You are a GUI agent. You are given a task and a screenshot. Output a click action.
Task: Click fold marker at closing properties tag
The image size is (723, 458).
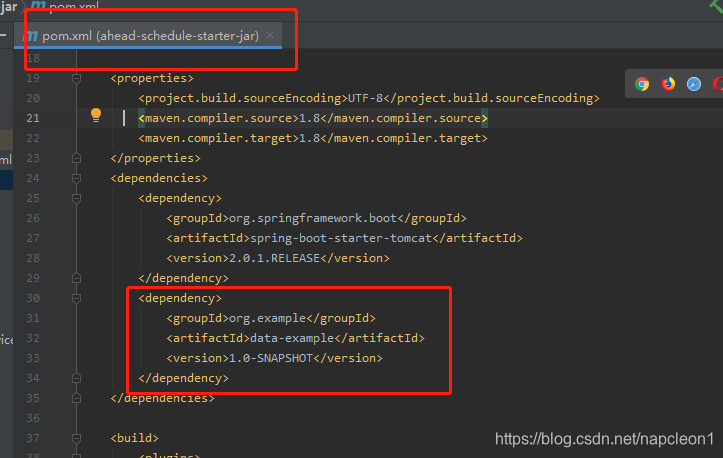tap(77, 158)
